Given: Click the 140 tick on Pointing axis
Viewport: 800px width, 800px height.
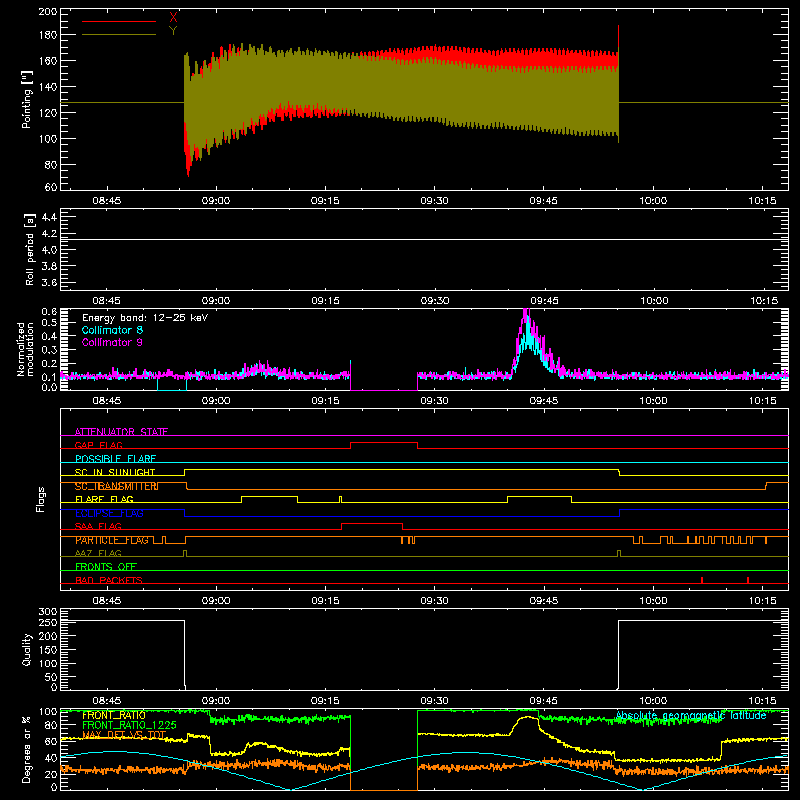Looking at the screenshot, I should tap(48, 87).
